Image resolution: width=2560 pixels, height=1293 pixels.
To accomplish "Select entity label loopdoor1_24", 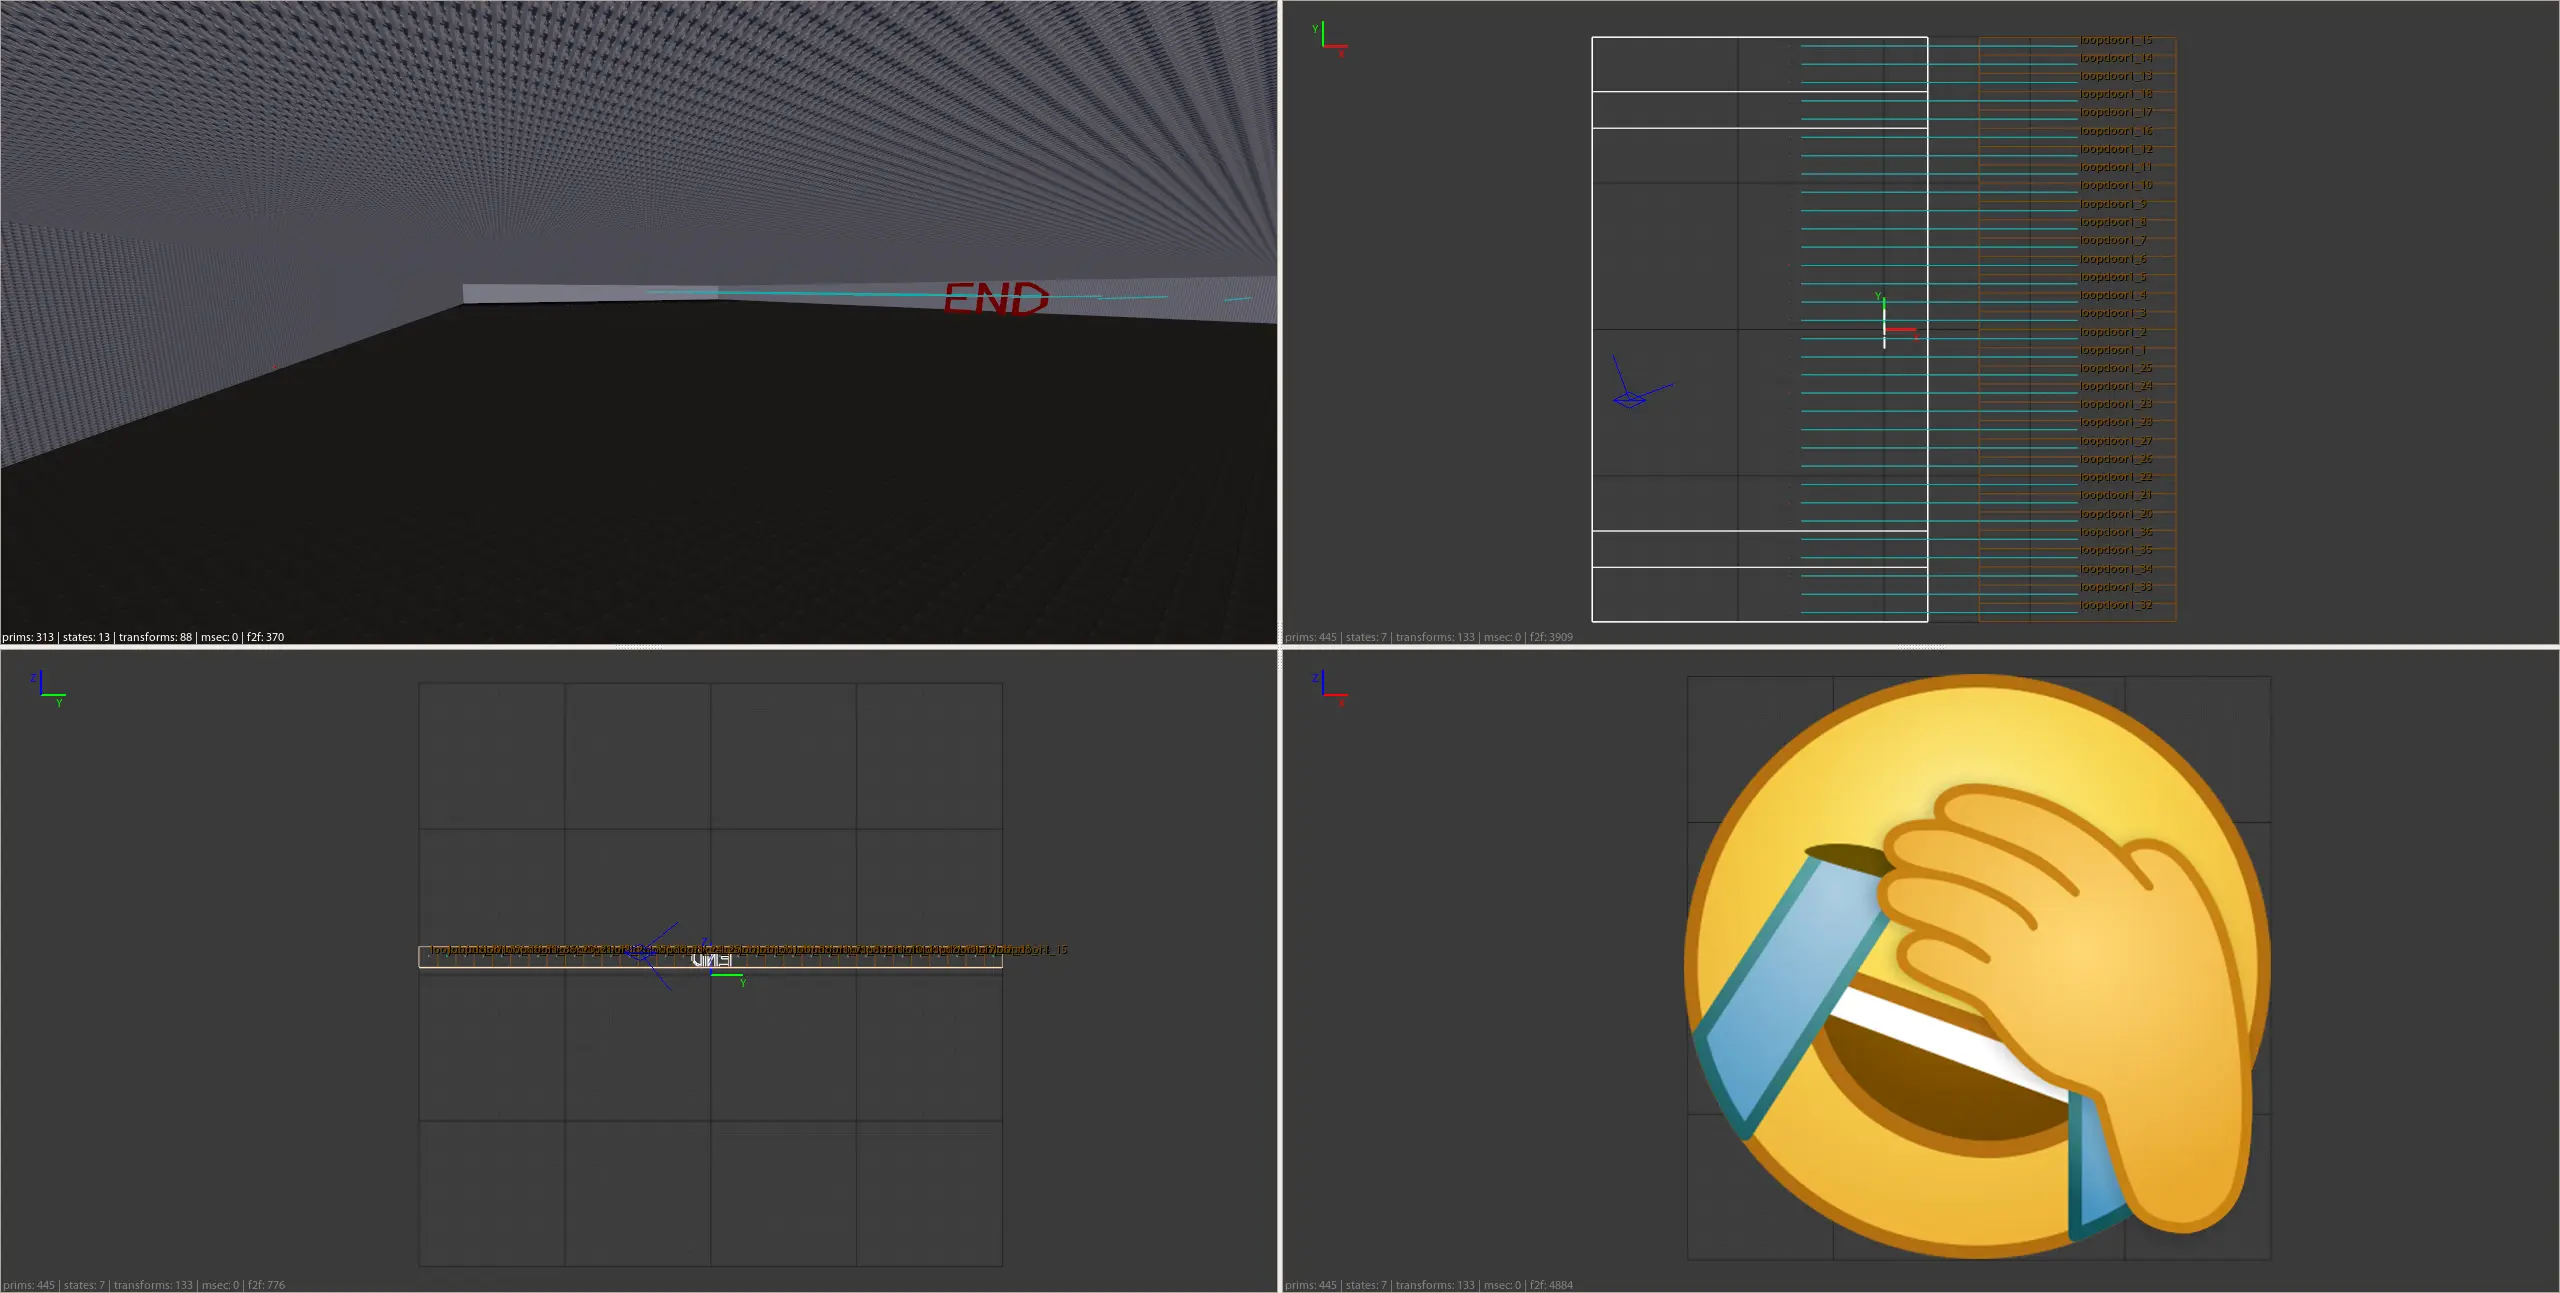I will click(2115, 386).
